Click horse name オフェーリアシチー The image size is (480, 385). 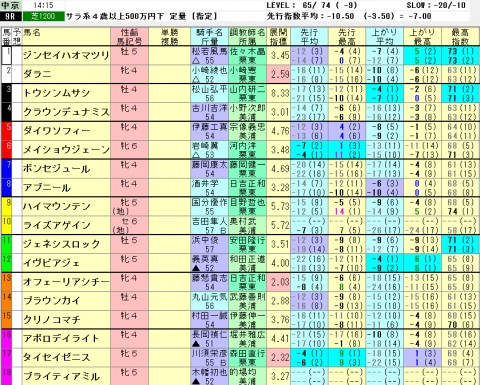click(66, 282)
